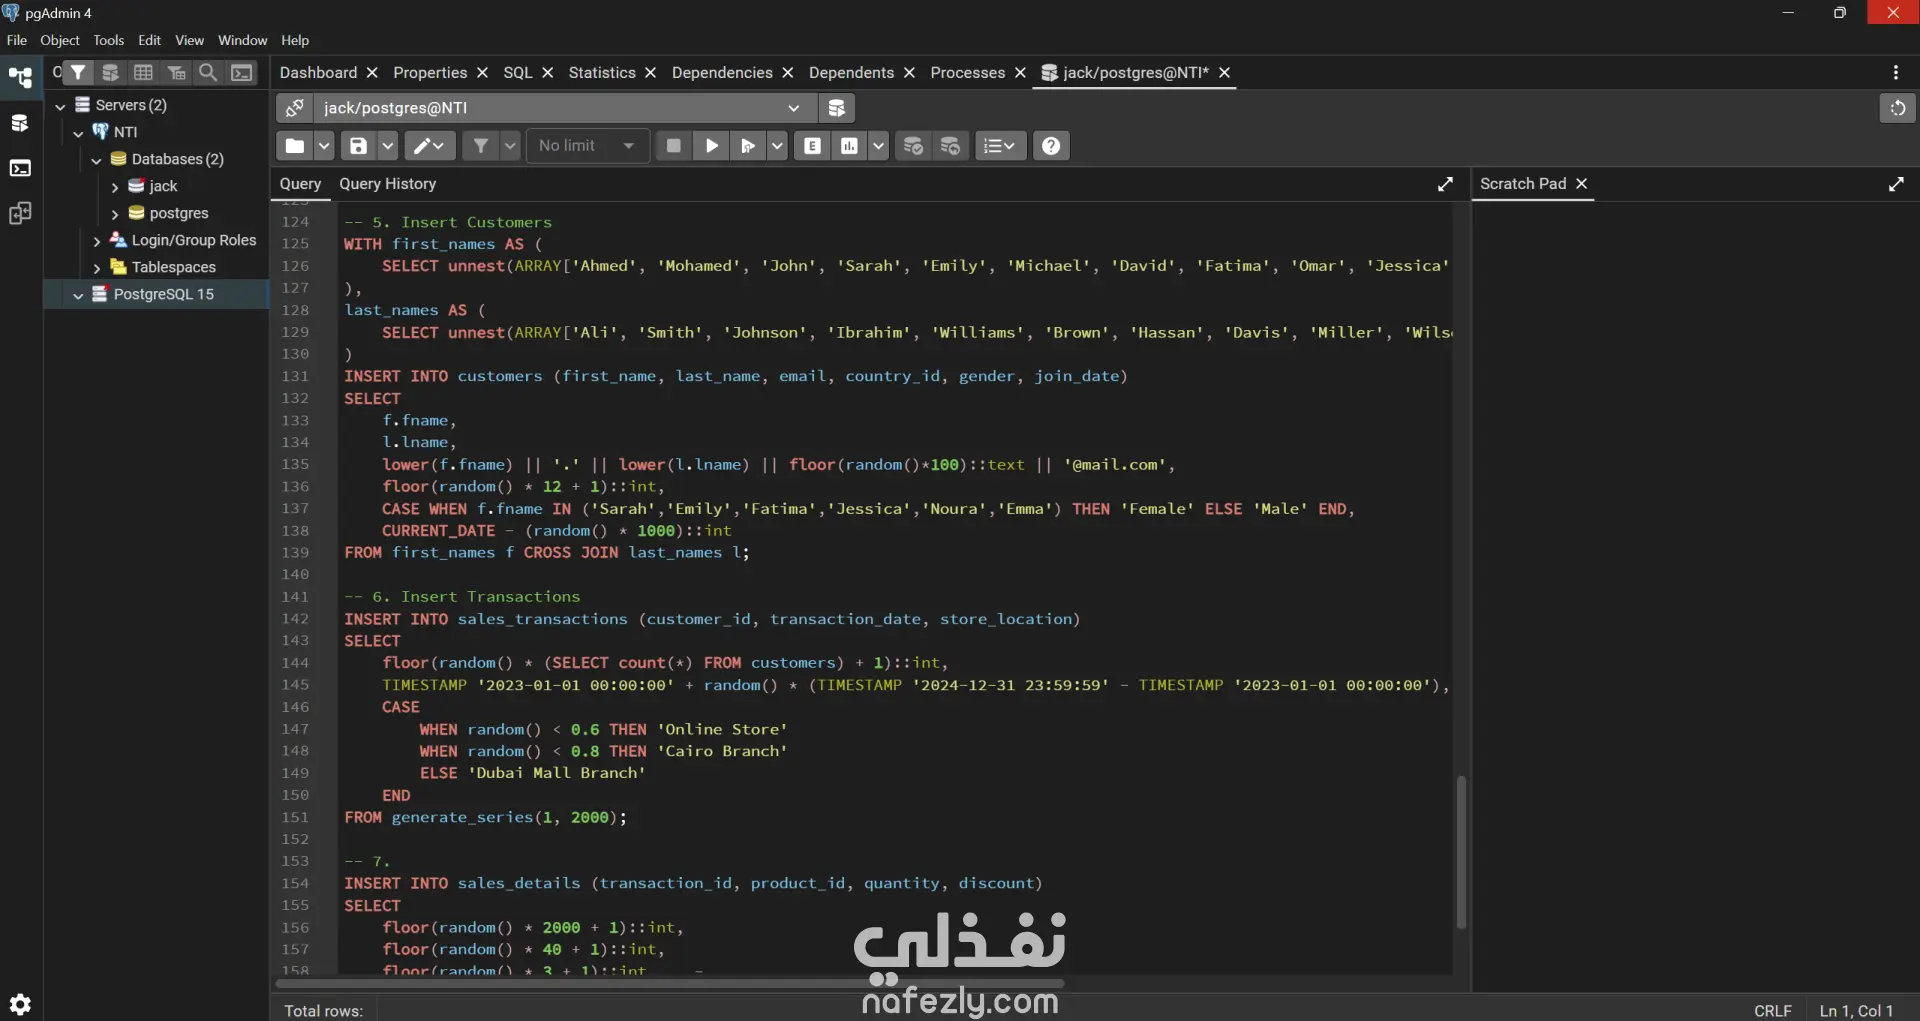Click the reset layout icon at top right
The width and height of the screenshot is (1920, 1021).
1897,108
